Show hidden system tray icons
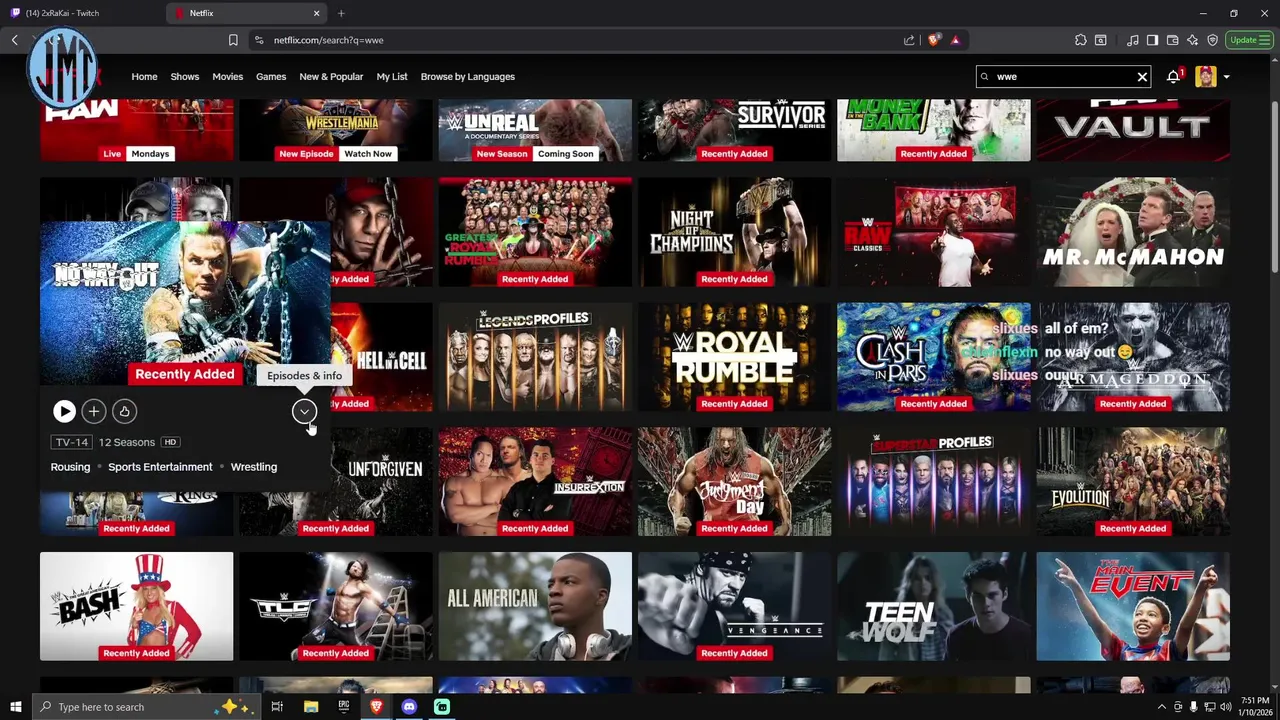The height and width of the screenshot is (720, 1280). click(x=1161, y=707)
